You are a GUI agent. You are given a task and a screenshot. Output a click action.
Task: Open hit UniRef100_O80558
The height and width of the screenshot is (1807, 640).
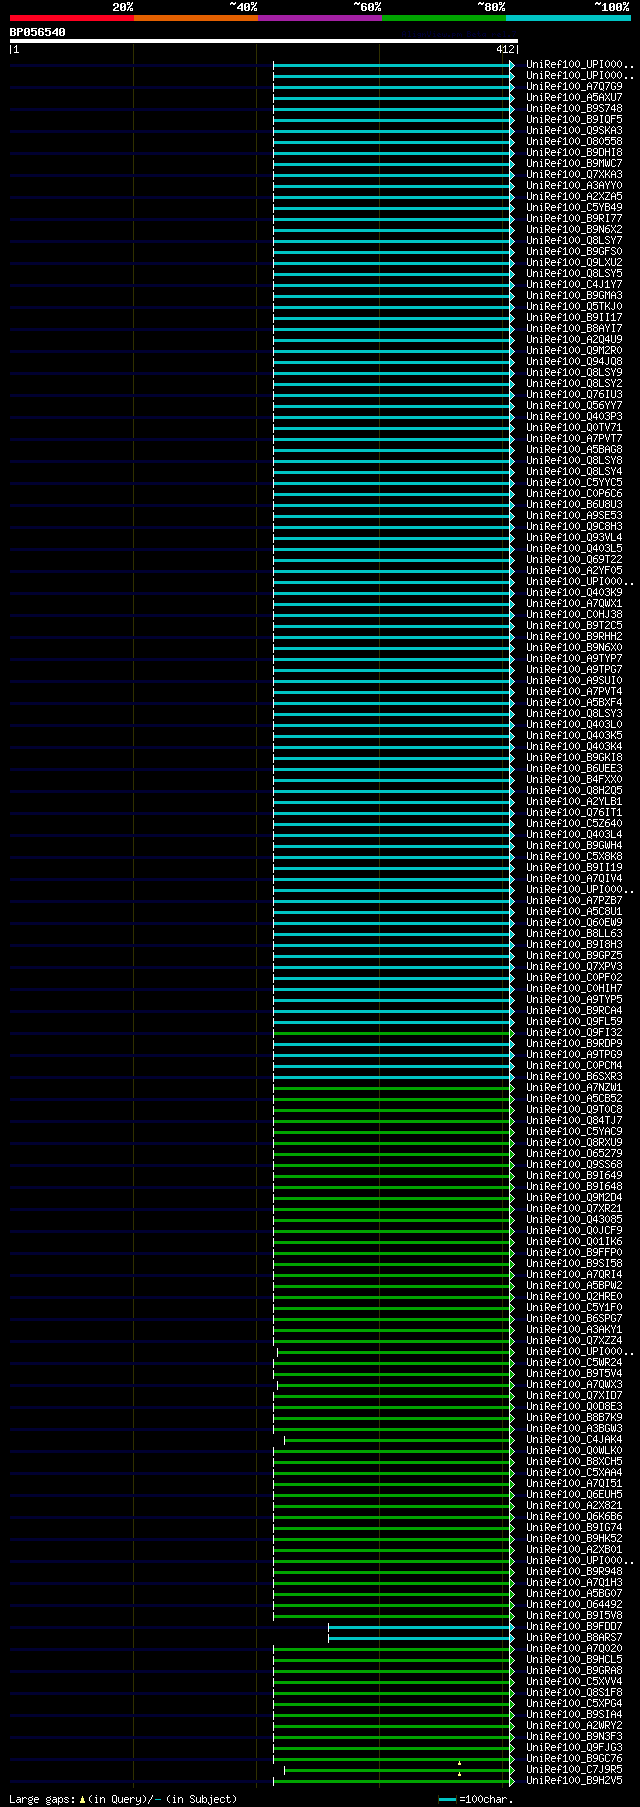tap(574, 142)
